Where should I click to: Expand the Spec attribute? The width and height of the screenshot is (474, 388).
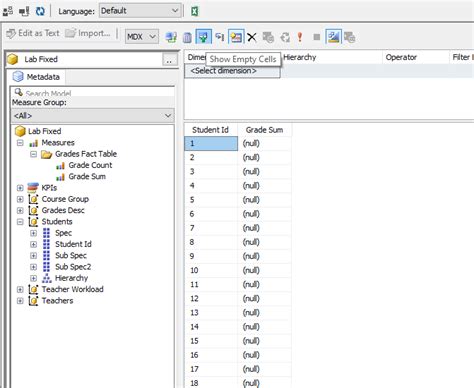tap(33, 233)
